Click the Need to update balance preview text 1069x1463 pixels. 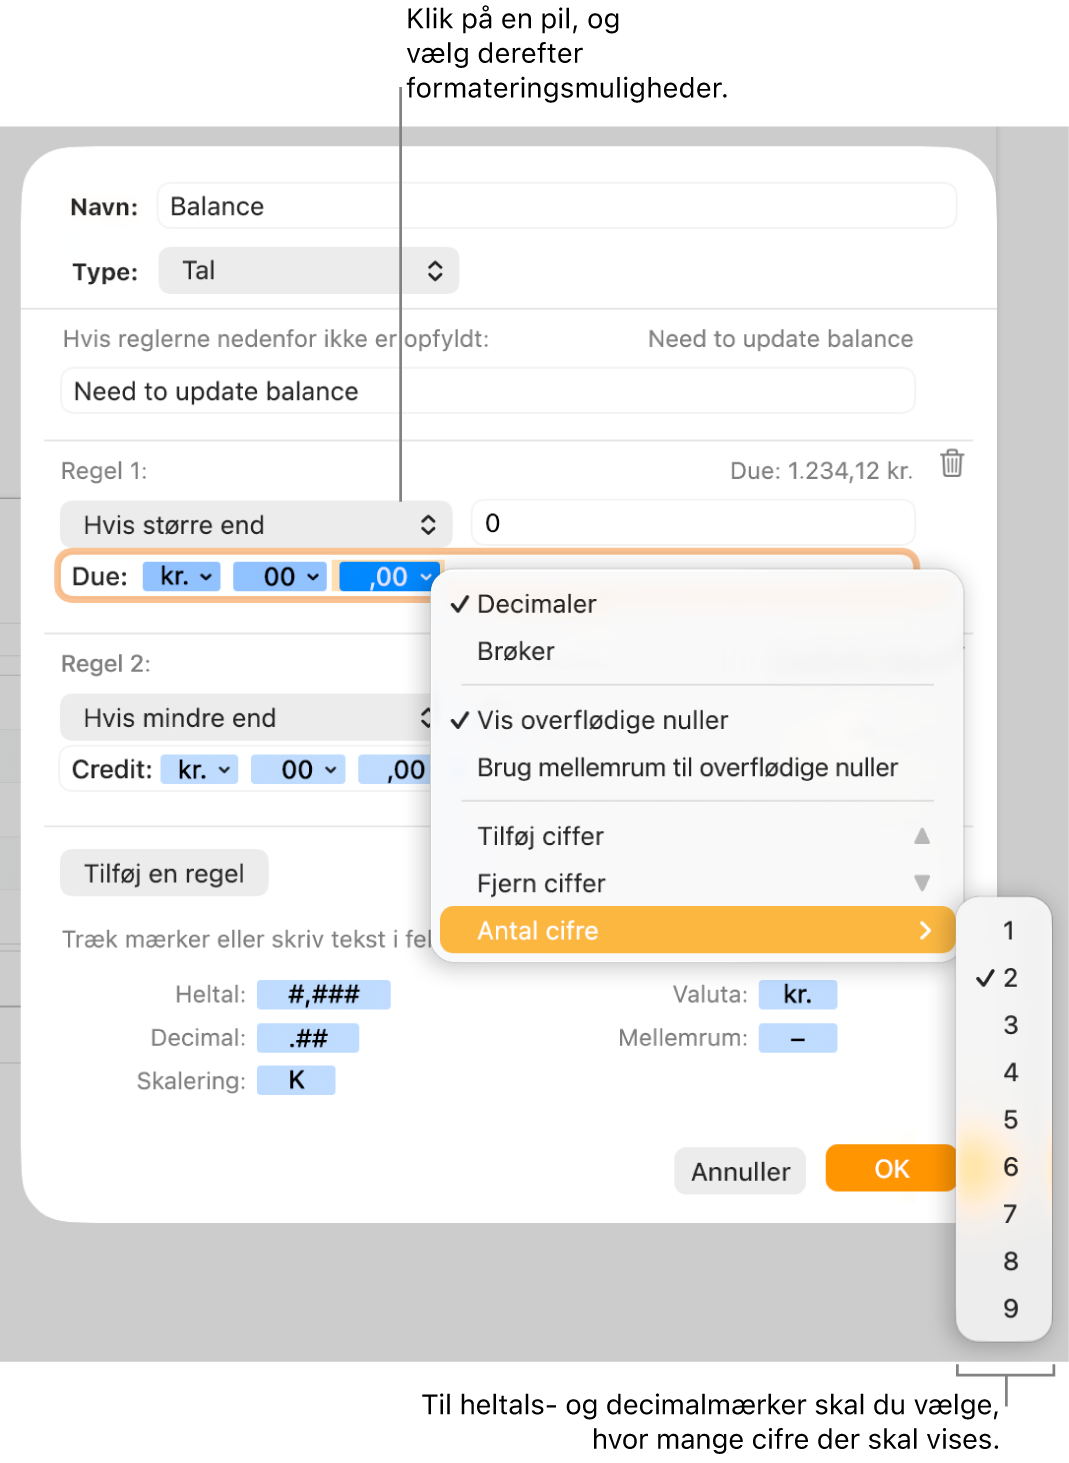(x=780, y=339)
